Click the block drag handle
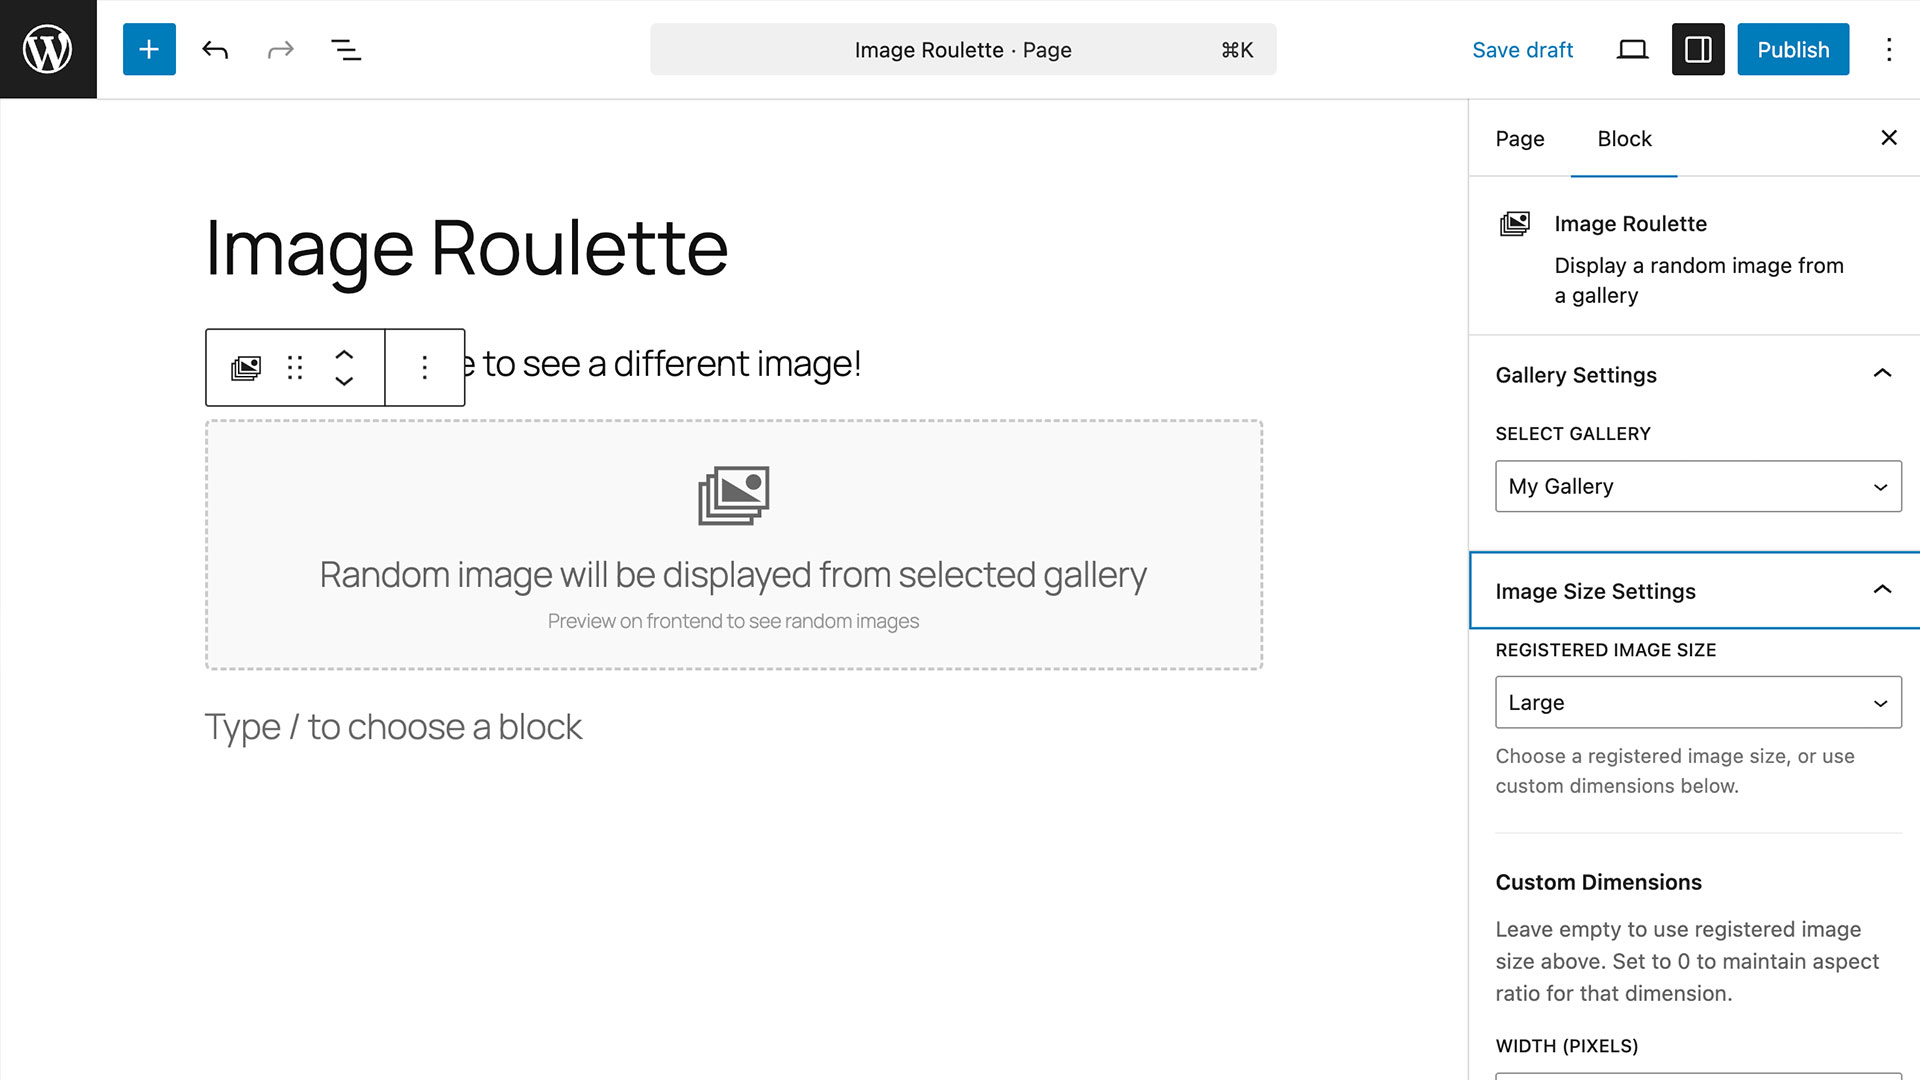 pyautogui.click(x=295, y=368)
